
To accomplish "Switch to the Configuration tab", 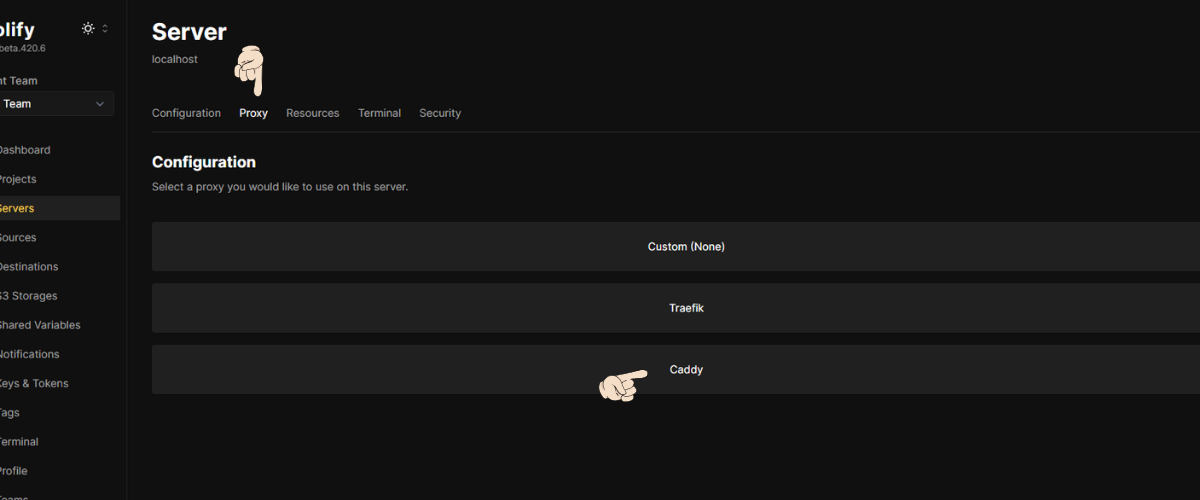I will click(x=186, y=113).
